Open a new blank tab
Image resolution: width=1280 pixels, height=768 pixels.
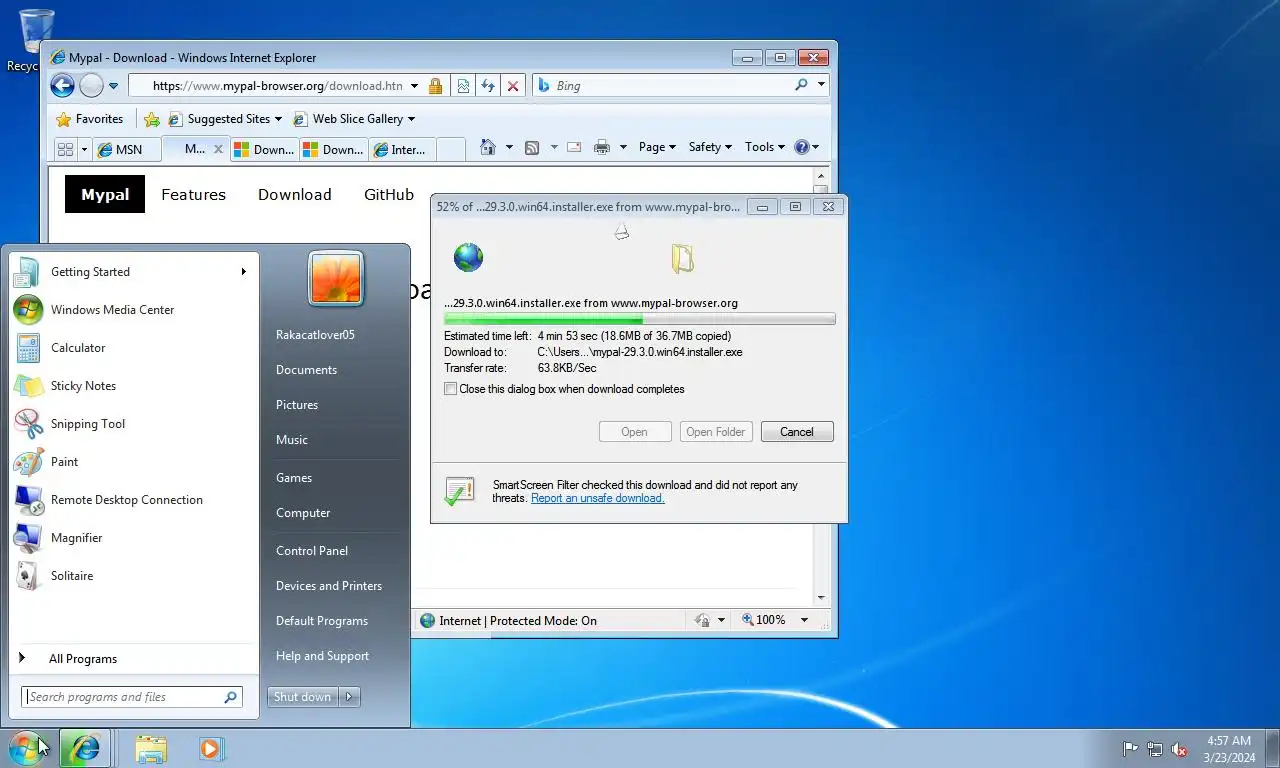pyautogui.click(x=451, y=149)
